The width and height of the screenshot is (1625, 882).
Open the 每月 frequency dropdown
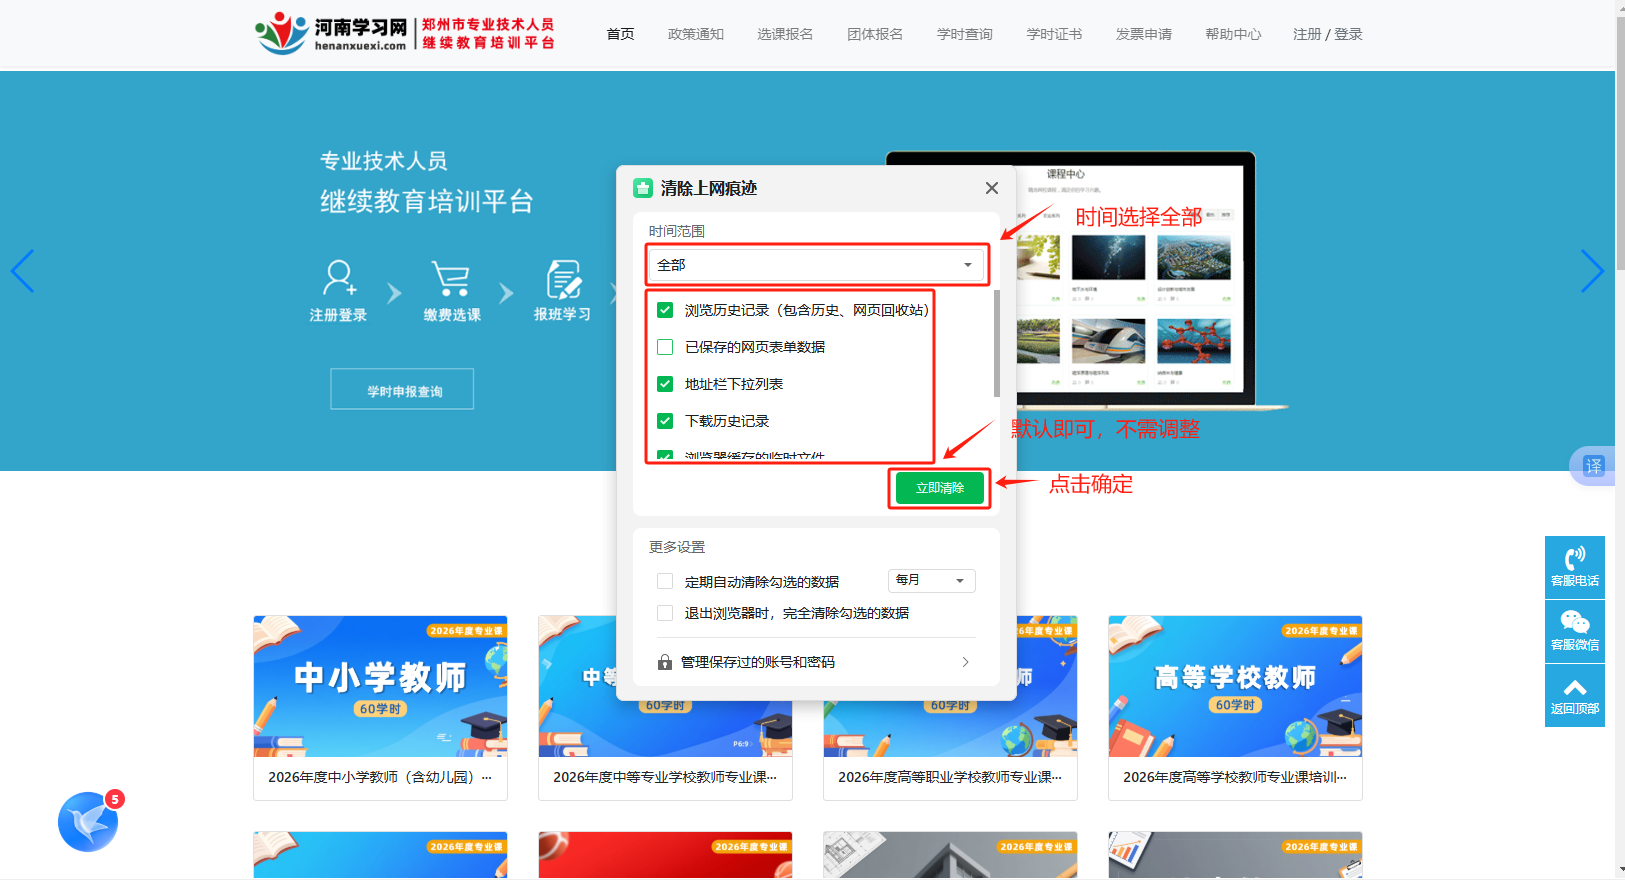[x=931, y=581]
